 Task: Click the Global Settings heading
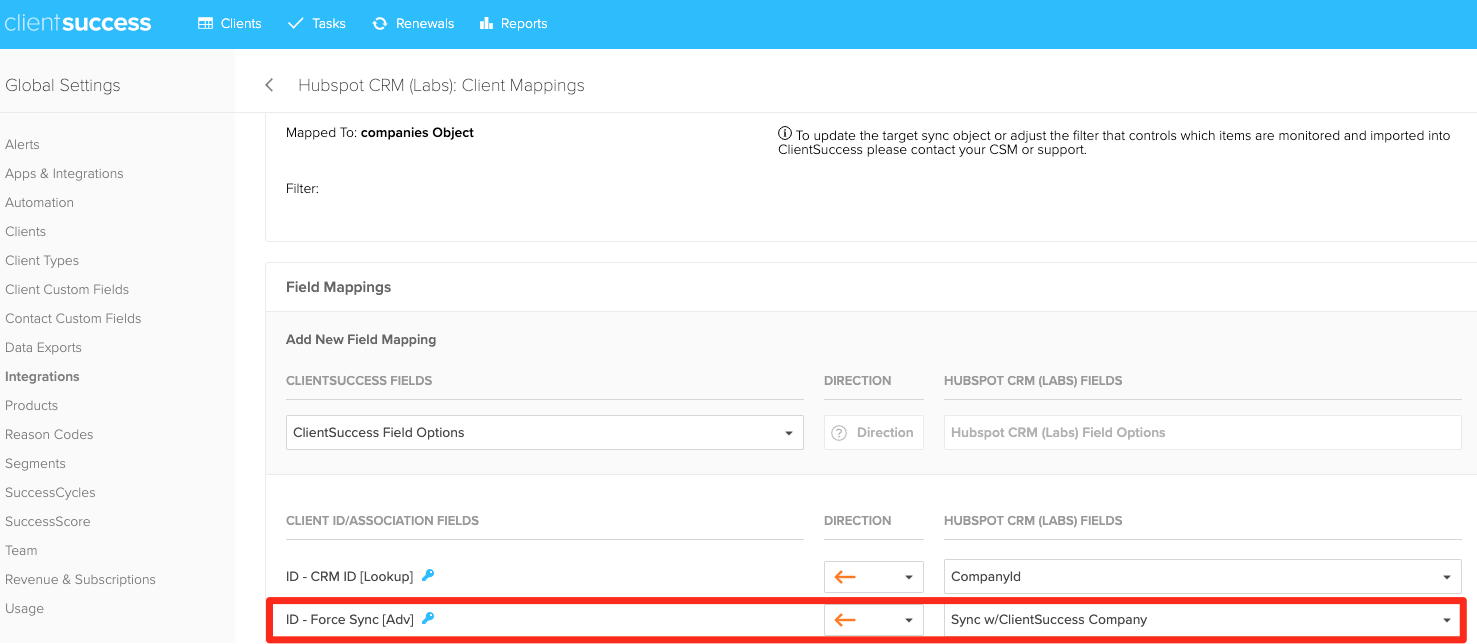point(63,85)
